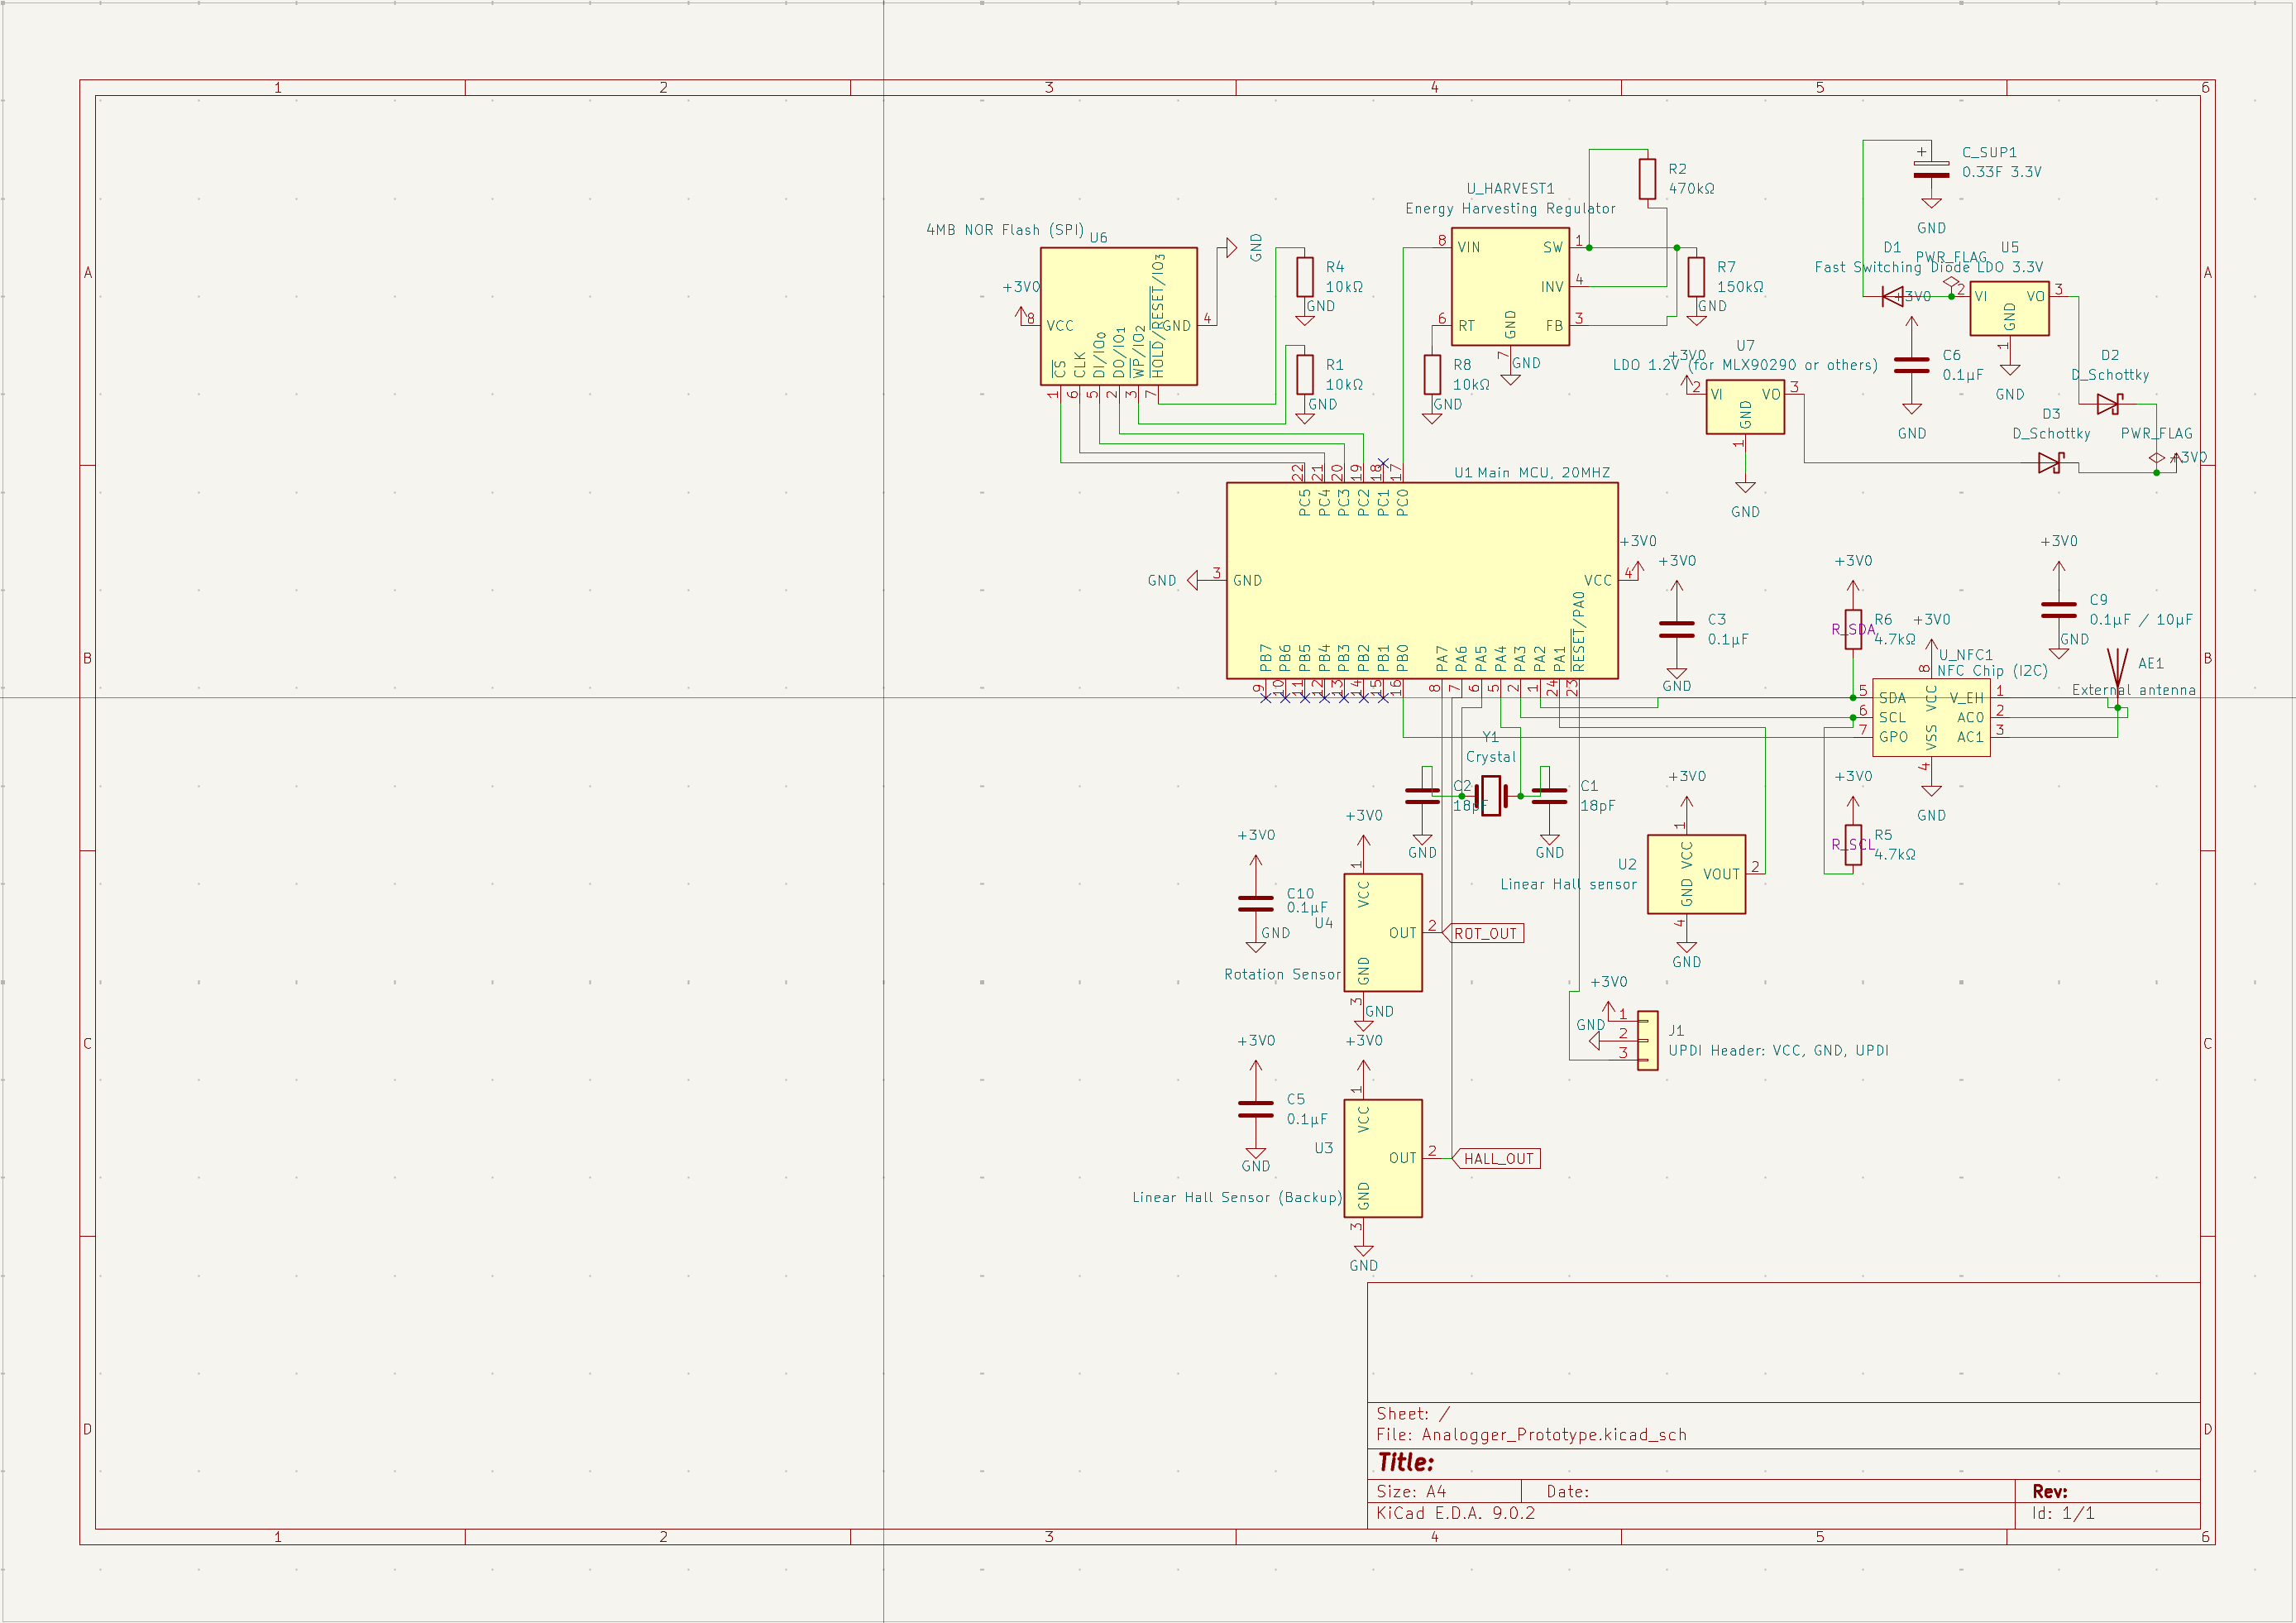Select capacitor C9 symbol

pos(2058,610)
